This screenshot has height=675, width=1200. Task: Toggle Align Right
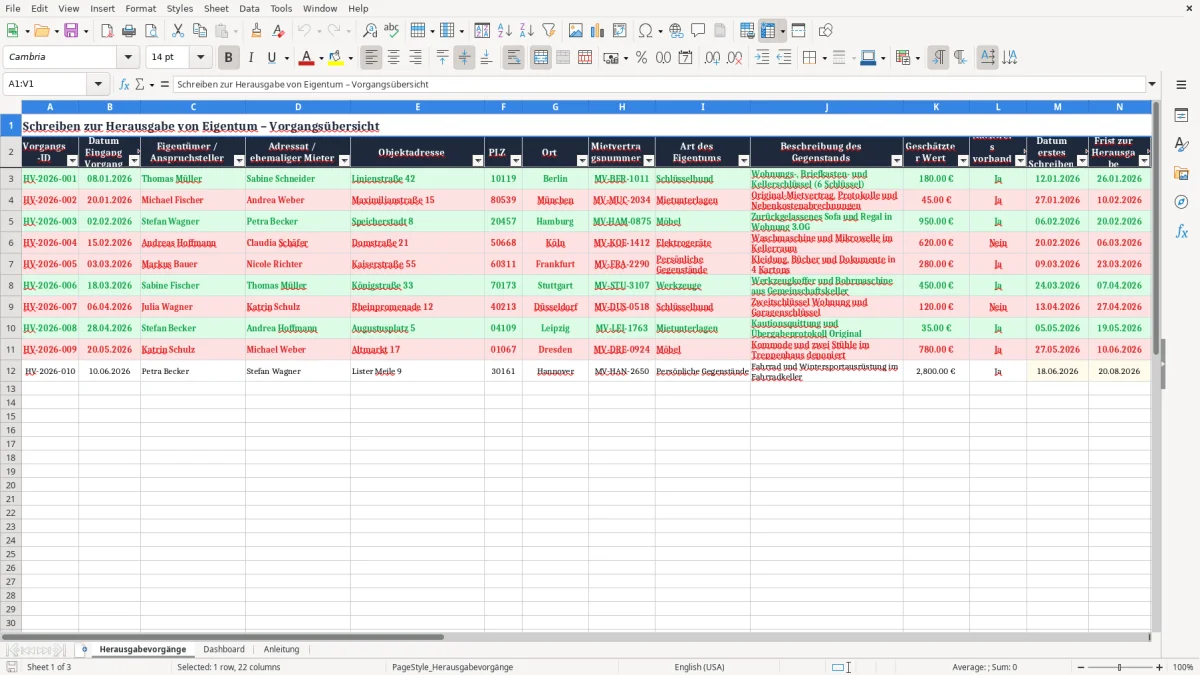pos(416,58)
